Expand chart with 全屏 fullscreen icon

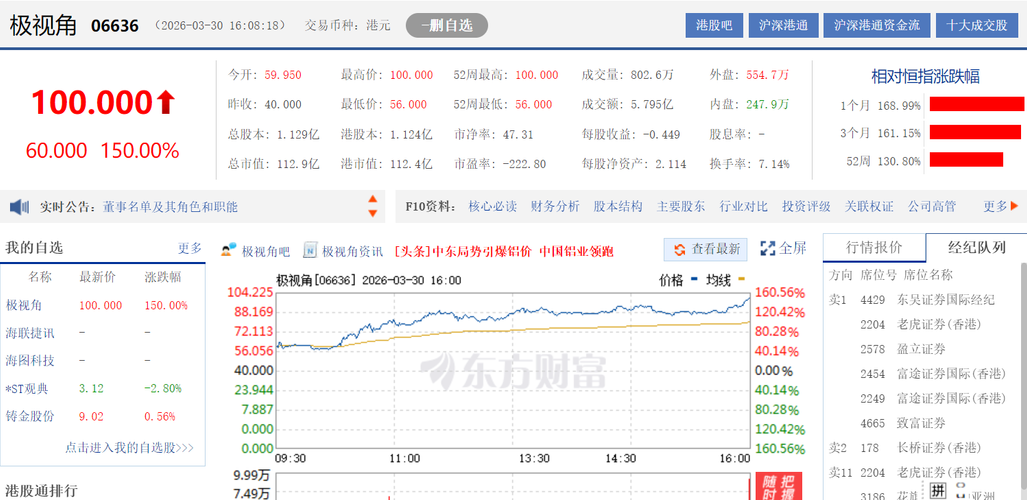pyautogui.click(x=783, y=248)
